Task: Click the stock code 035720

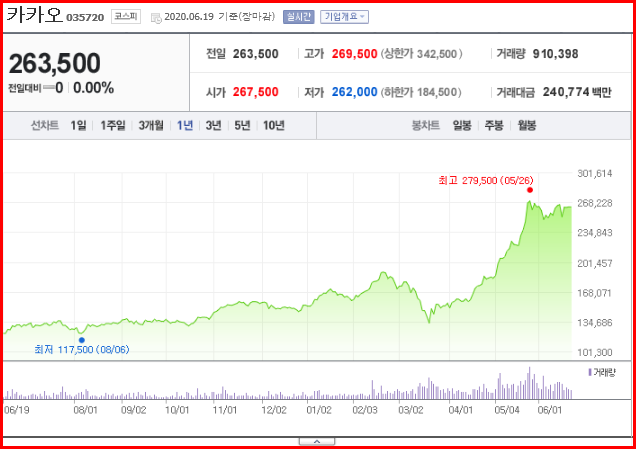Action: (85, 17)
